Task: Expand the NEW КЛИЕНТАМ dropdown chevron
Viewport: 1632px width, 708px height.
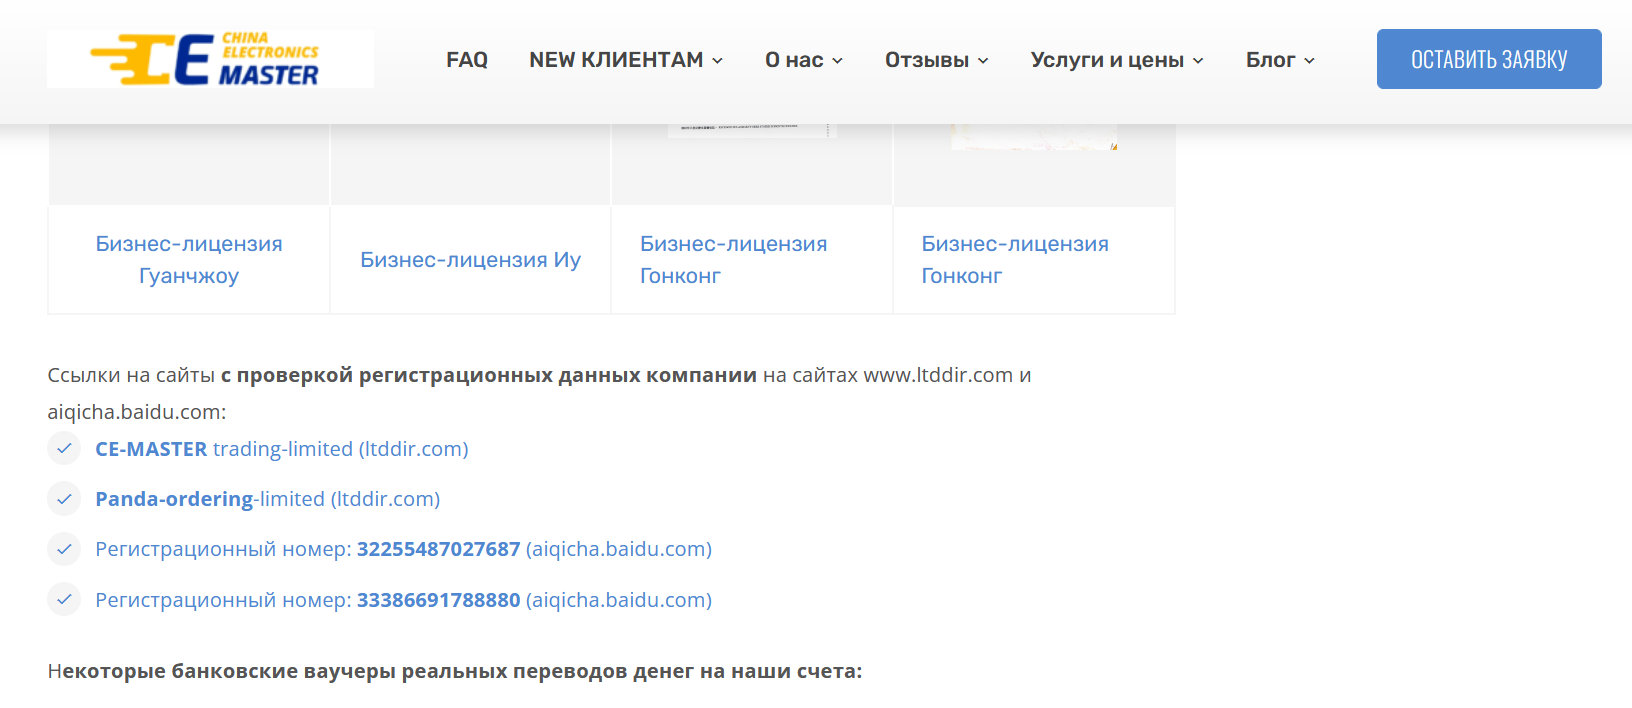Action: [717, 61]
